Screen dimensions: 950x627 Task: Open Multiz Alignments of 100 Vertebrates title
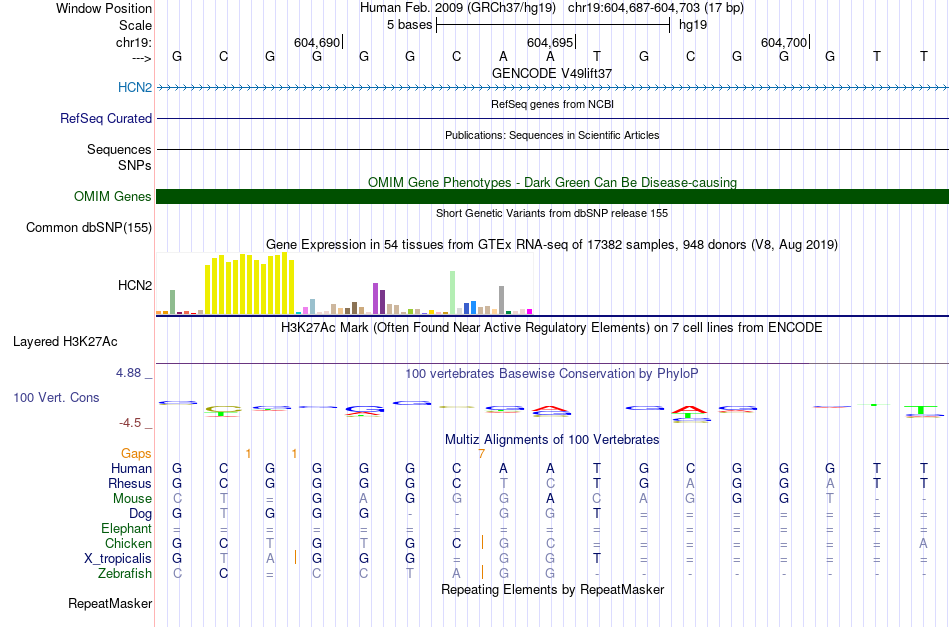pos(552,440)
